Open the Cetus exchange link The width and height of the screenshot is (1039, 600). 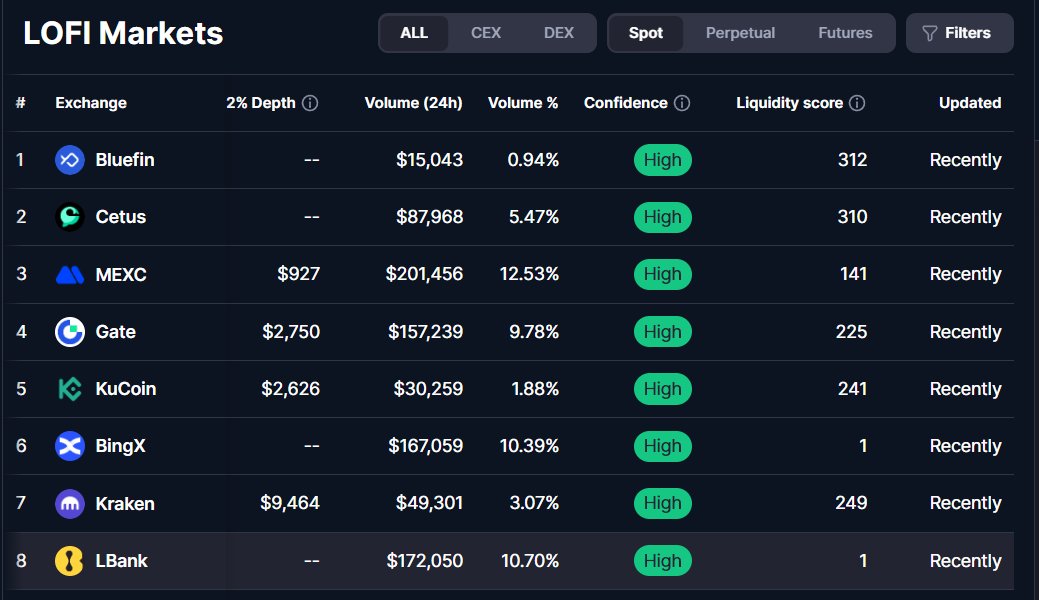[121, 217]
